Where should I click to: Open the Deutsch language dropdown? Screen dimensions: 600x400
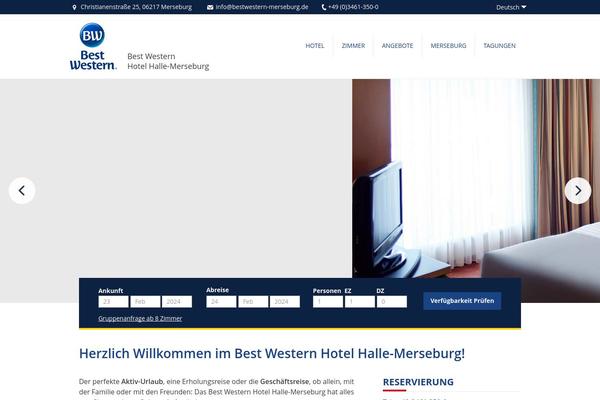(511, 7)
